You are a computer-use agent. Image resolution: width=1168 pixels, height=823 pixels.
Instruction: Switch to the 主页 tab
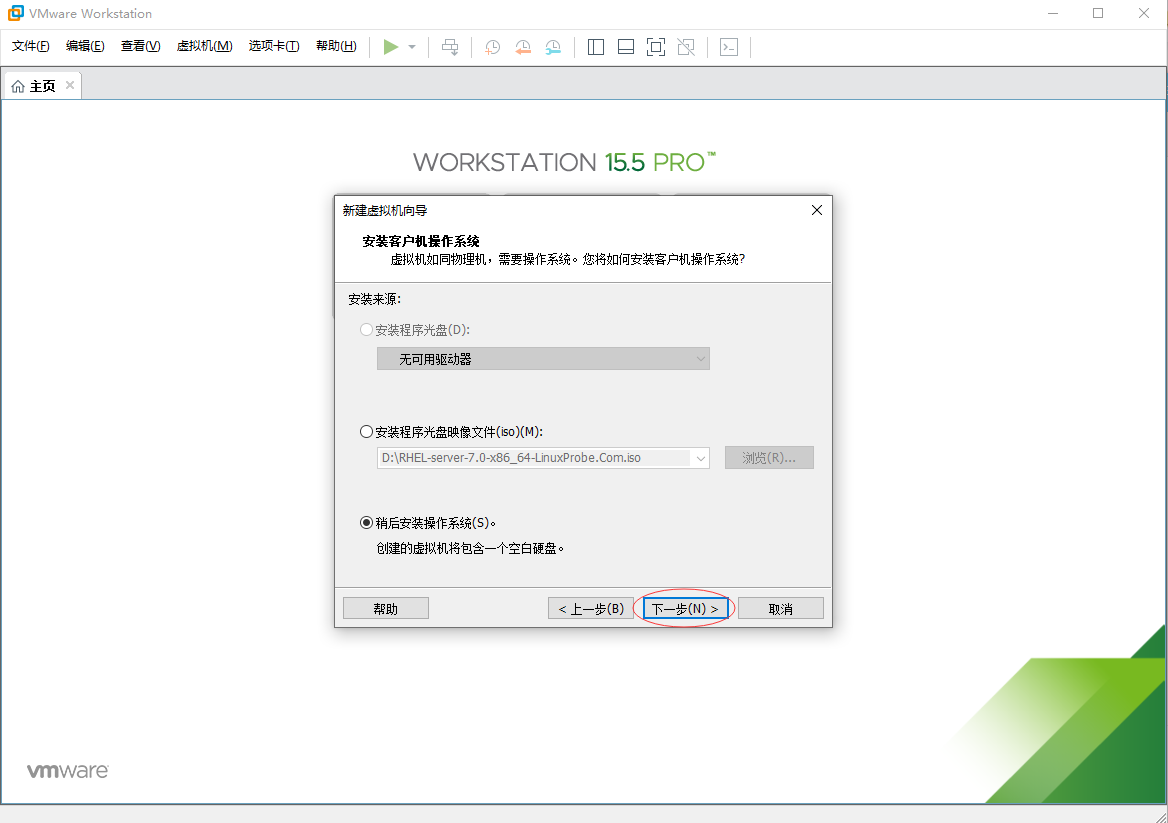[42, 86]
